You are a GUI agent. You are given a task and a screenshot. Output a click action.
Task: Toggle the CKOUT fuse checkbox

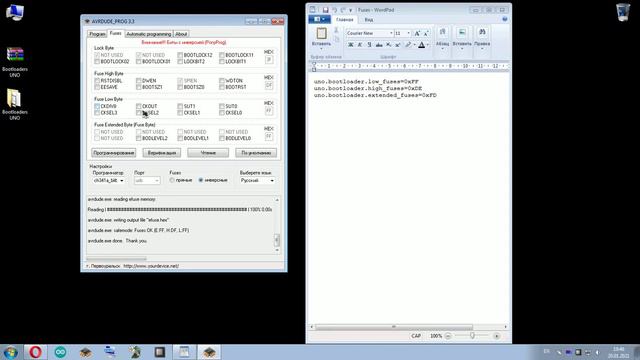(138, 106)
